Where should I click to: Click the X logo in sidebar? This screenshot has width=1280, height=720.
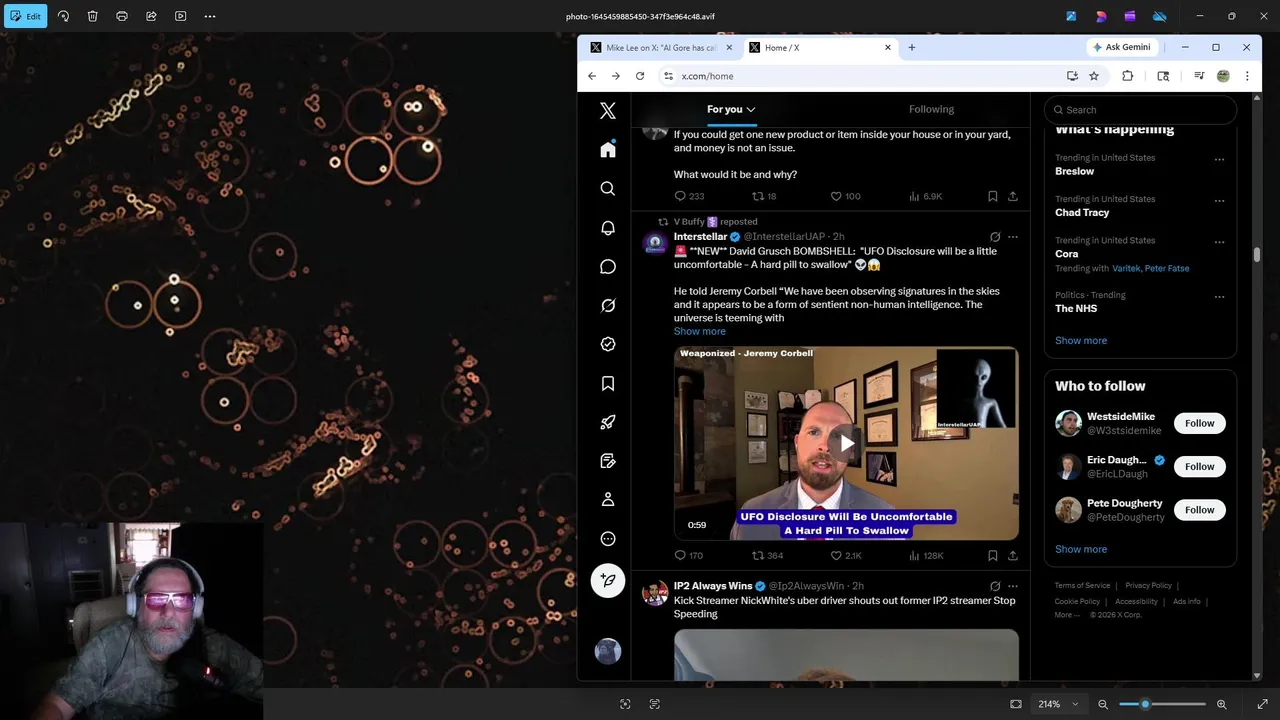608,111
